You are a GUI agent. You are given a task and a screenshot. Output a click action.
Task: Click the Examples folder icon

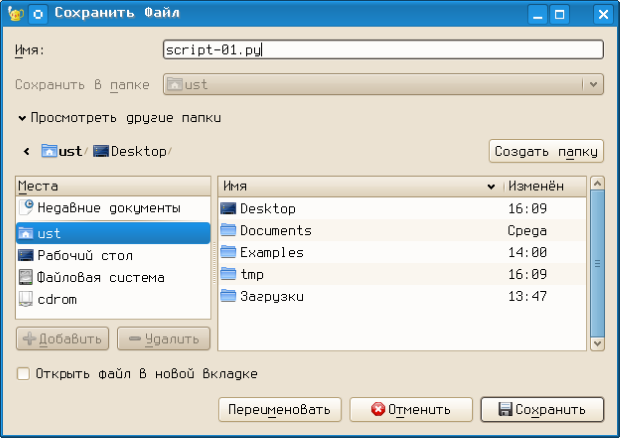[x=228, y=251]
